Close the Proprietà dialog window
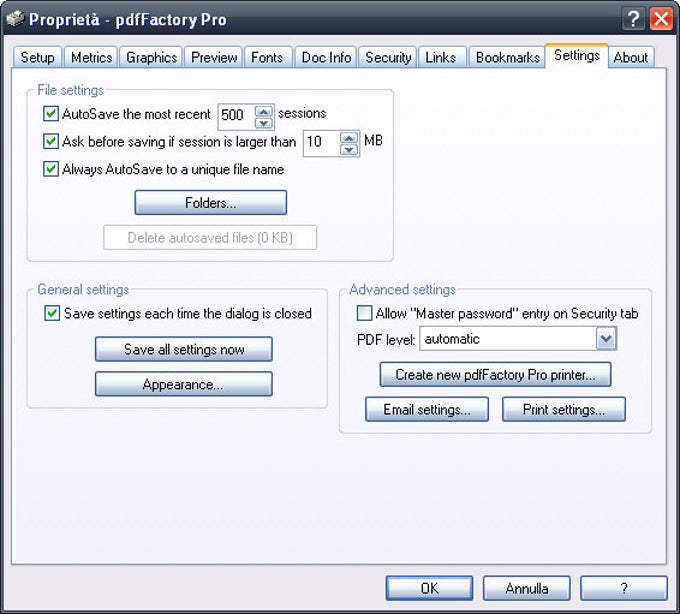 point(661,19)
